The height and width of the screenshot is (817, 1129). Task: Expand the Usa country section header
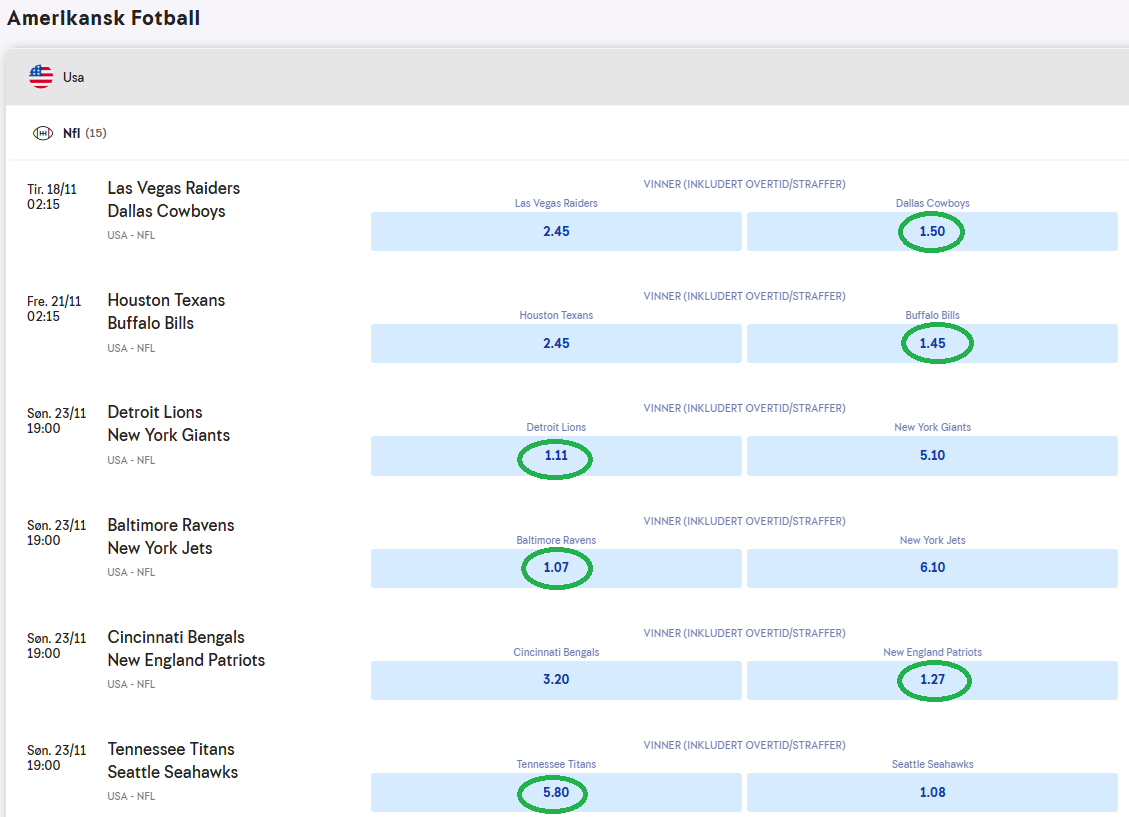(x=566, y=77)
